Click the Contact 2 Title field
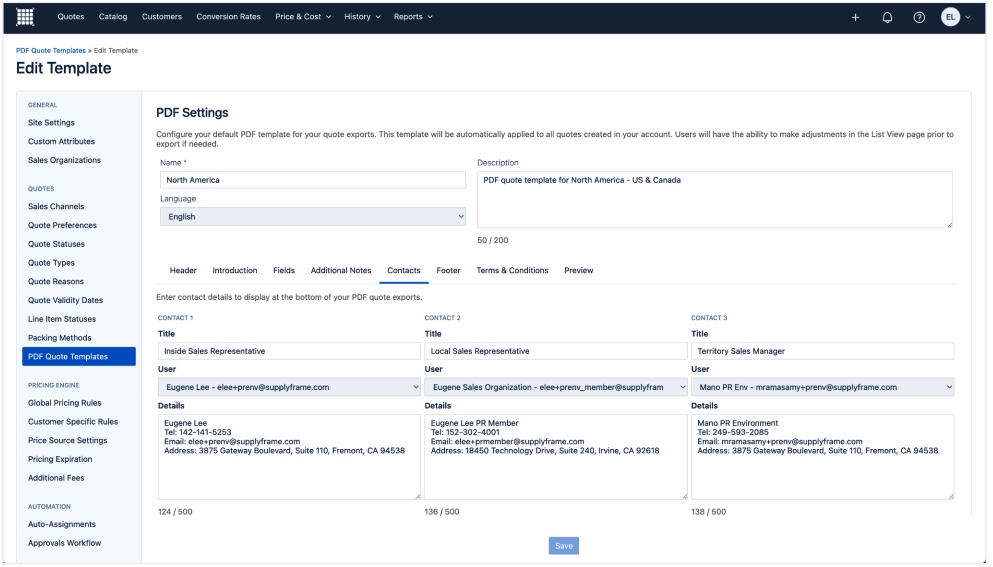Screen dimensions: 993x567 pyautogui.click(x=555, y=351)
